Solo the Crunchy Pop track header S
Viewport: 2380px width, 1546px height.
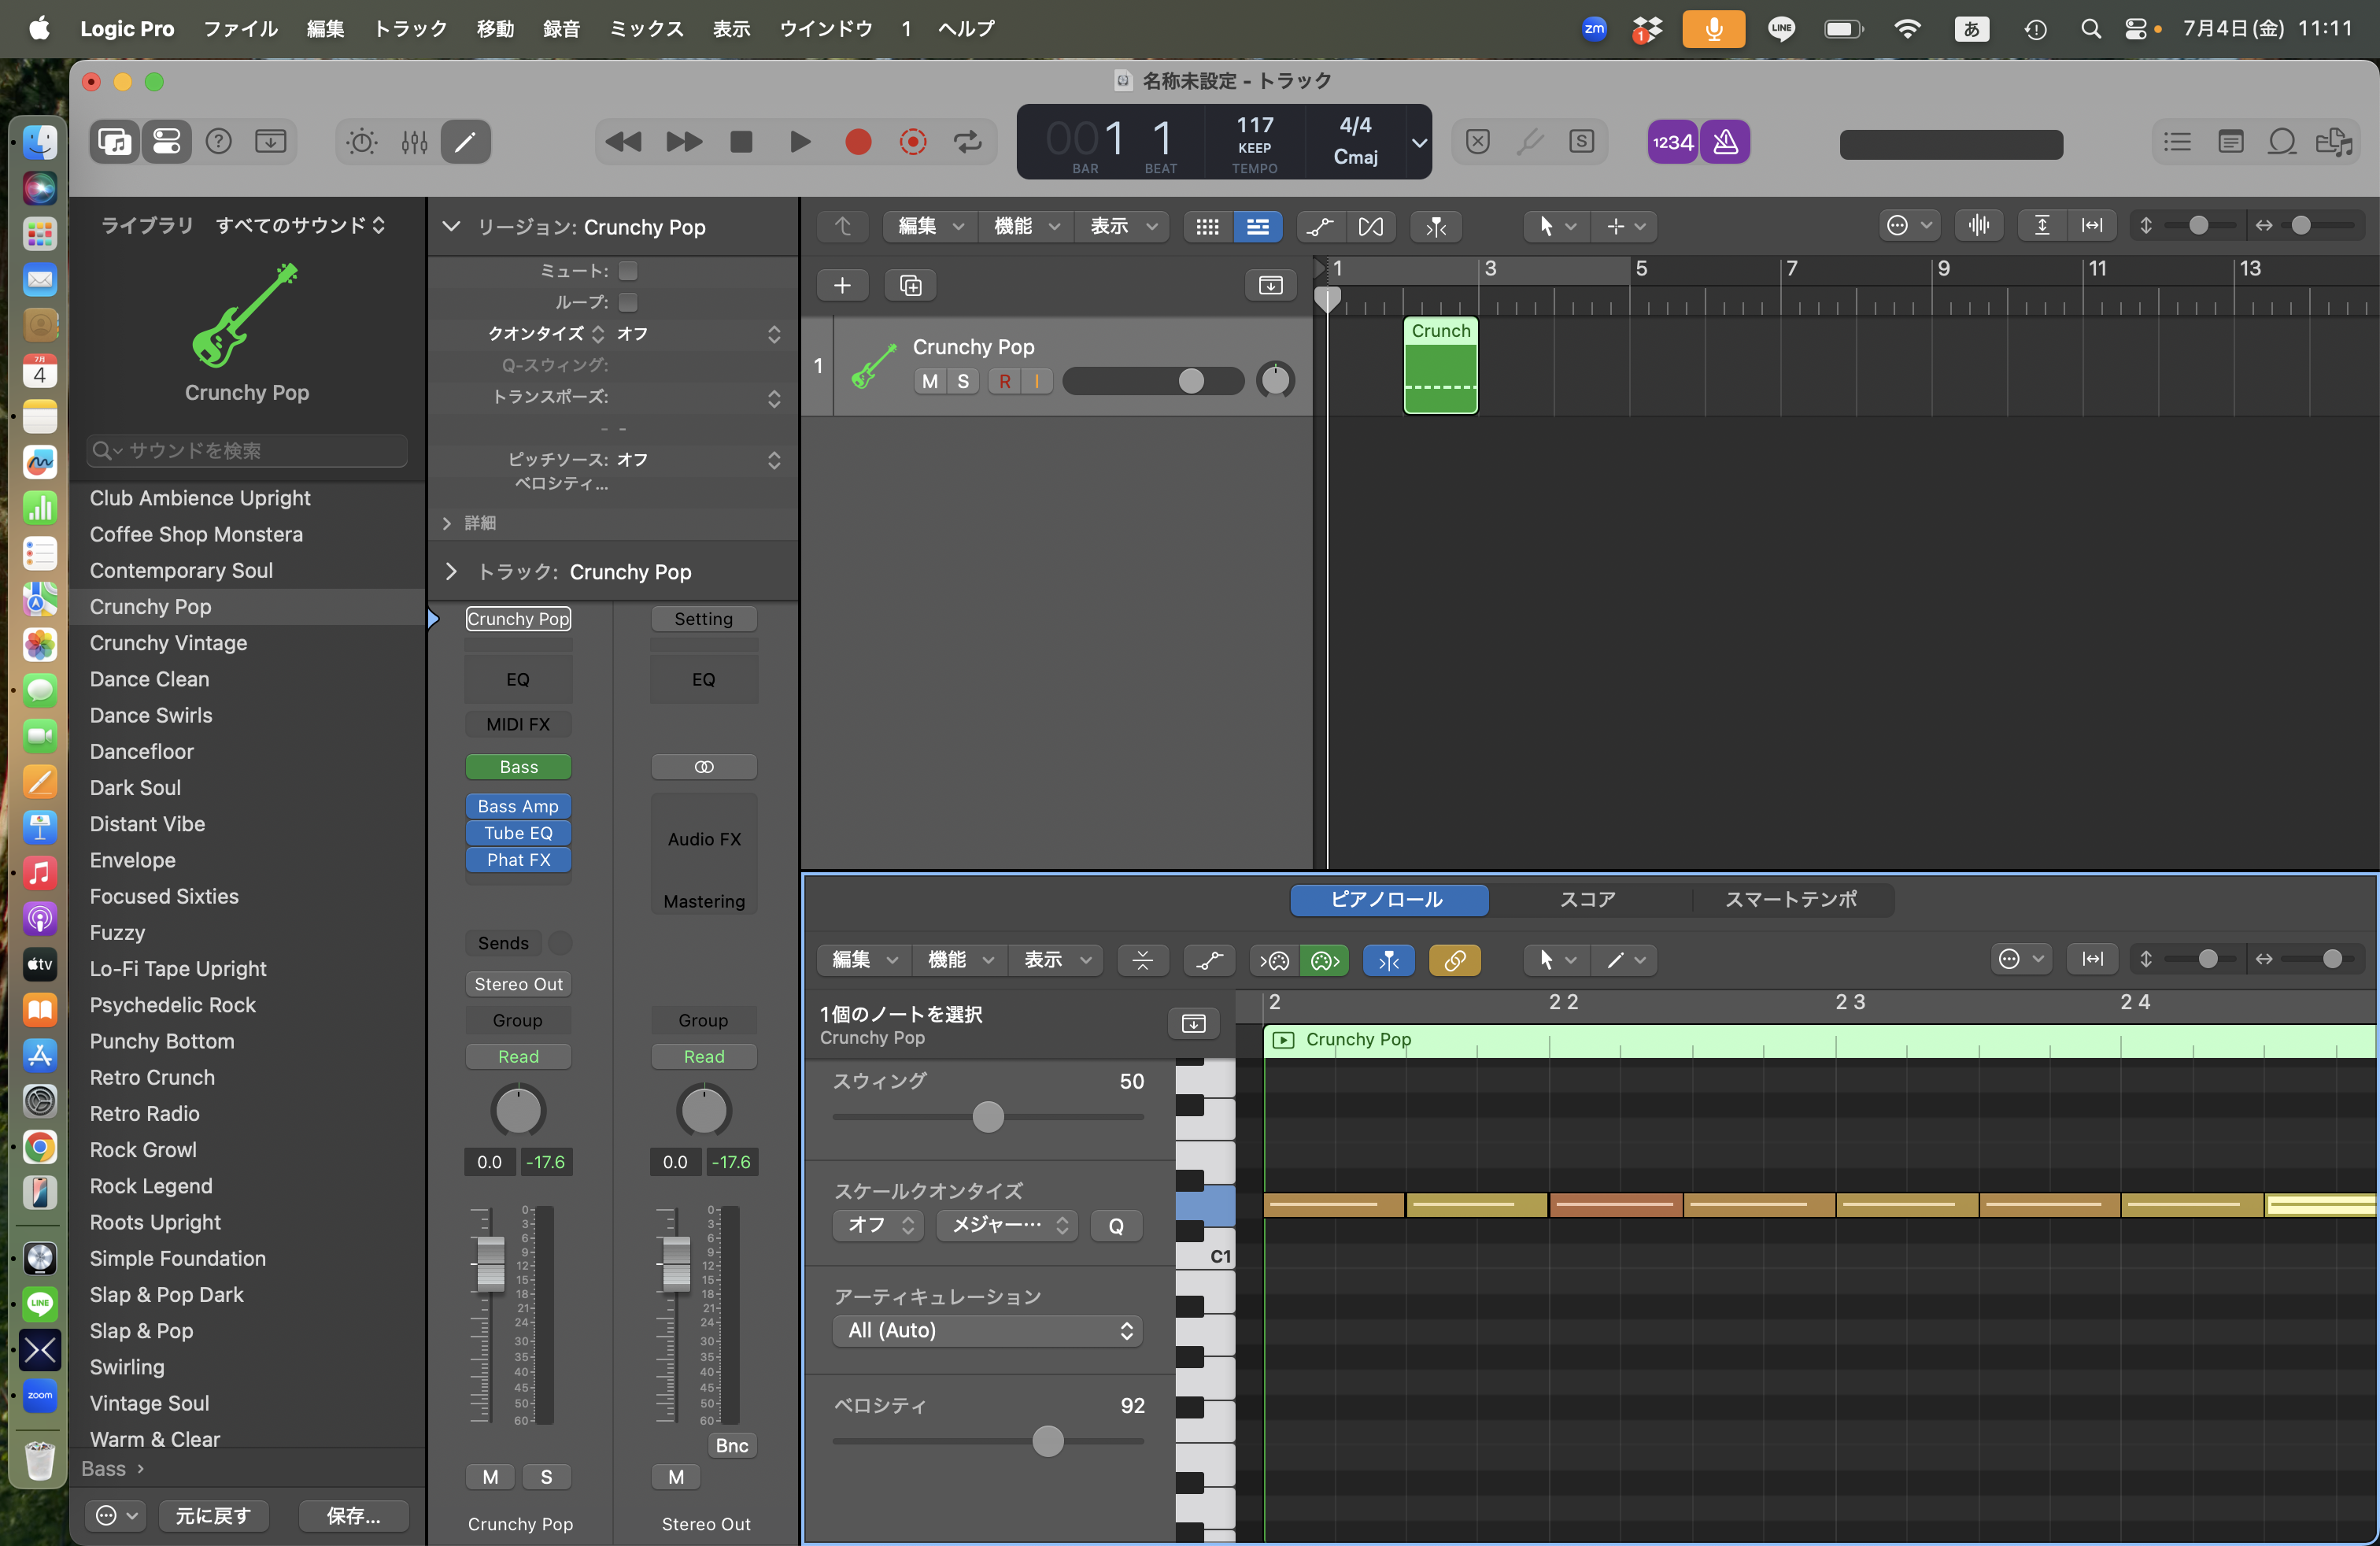tap(963, 381)
